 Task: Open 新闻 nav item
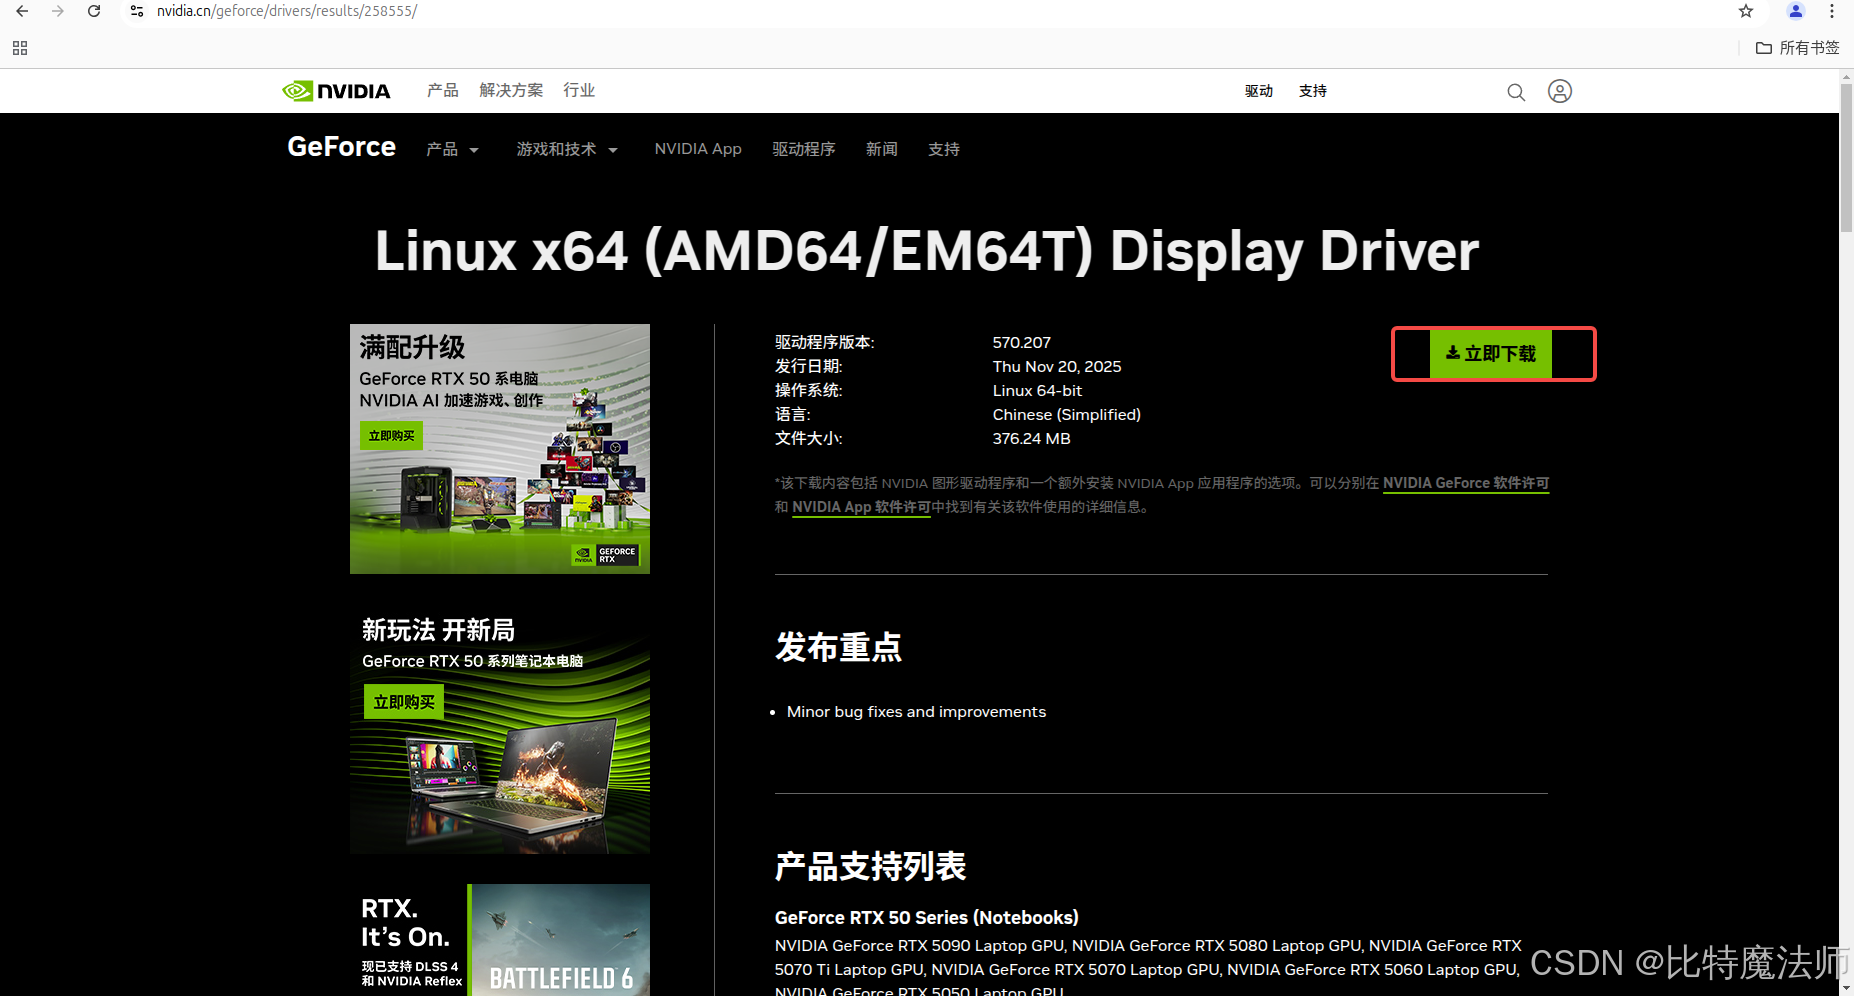pos(882,149)
